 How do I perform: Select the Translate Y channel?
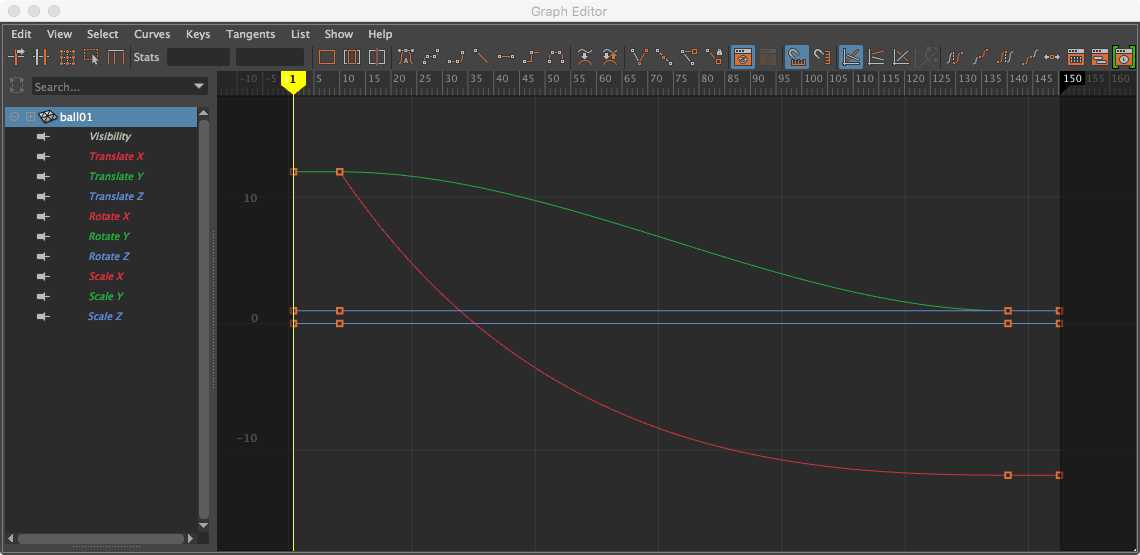coord(116,177)
